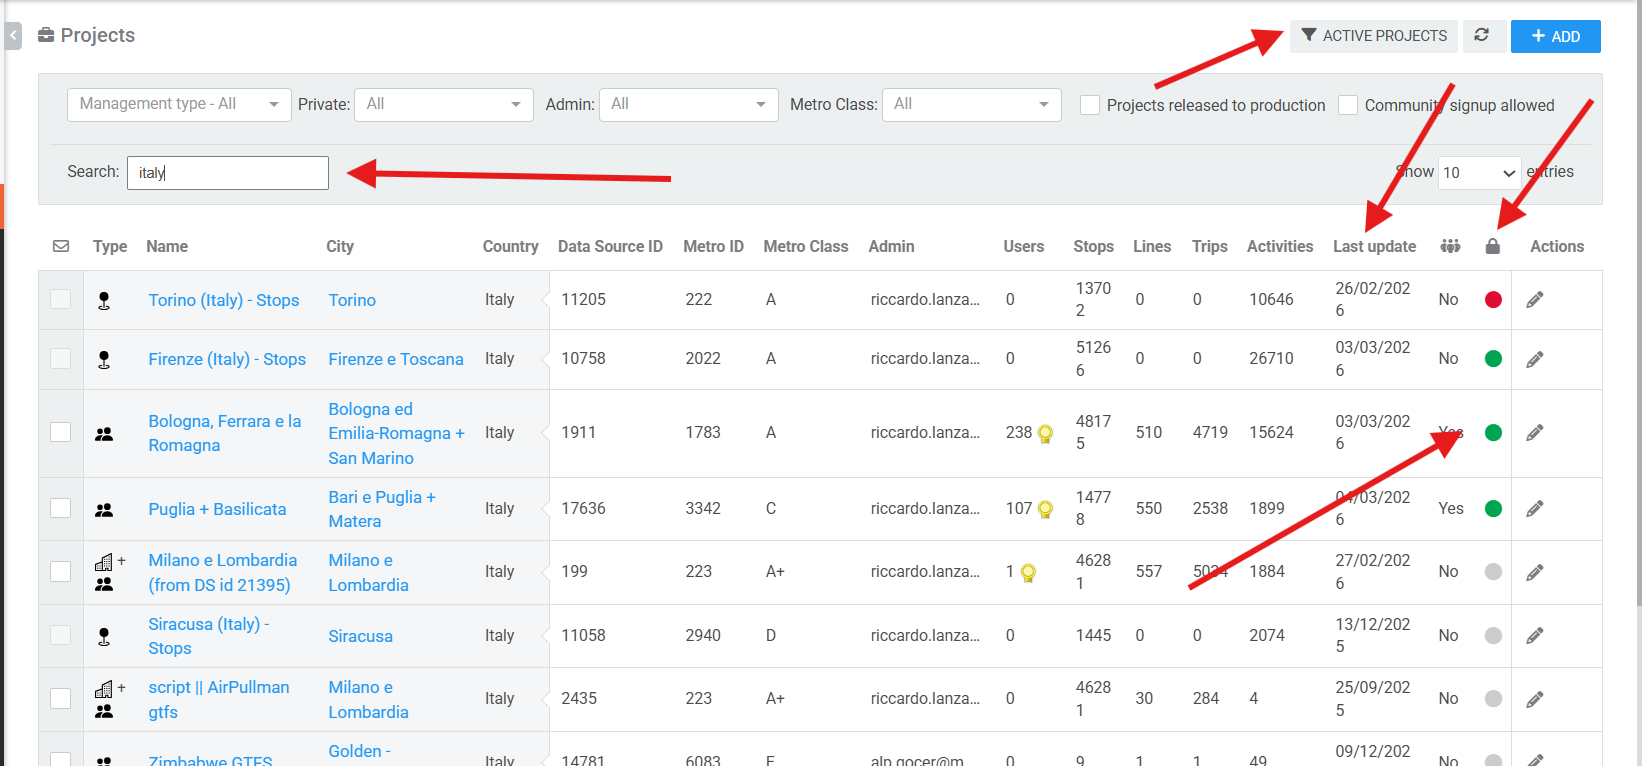Viewport: 1642px width, 766px height.
Task: Collapse the sidebar with the left chevron
Action: (13, 36)
